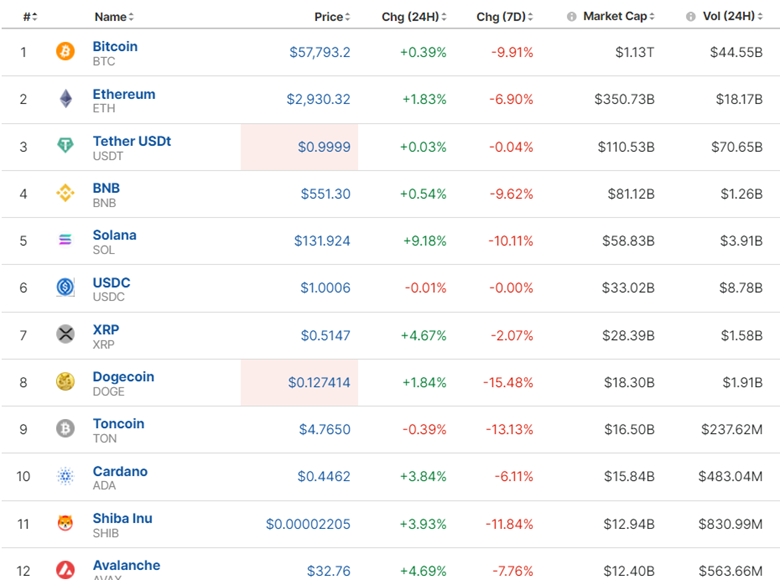Click Cardano volume $483.04M

pyautogui.click(x=730, y=476)
